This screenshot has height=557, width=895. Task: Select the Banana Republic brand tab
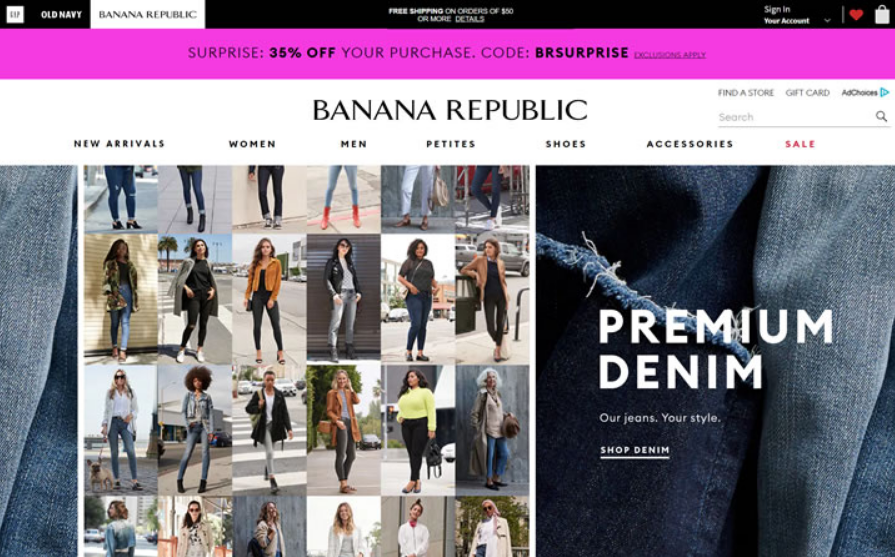point(148,14)
